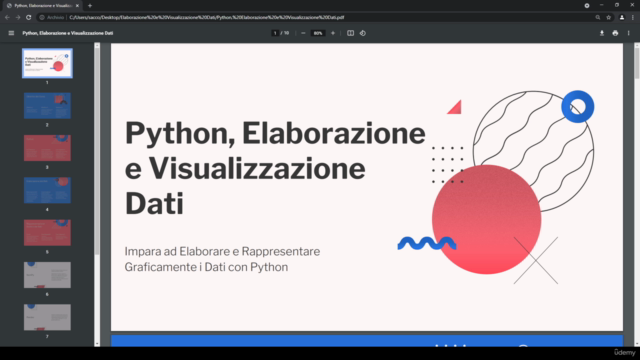Click the zoom percentage field
Screen dimensions: 640x360
pyautogui.click(x=318, y=33)
